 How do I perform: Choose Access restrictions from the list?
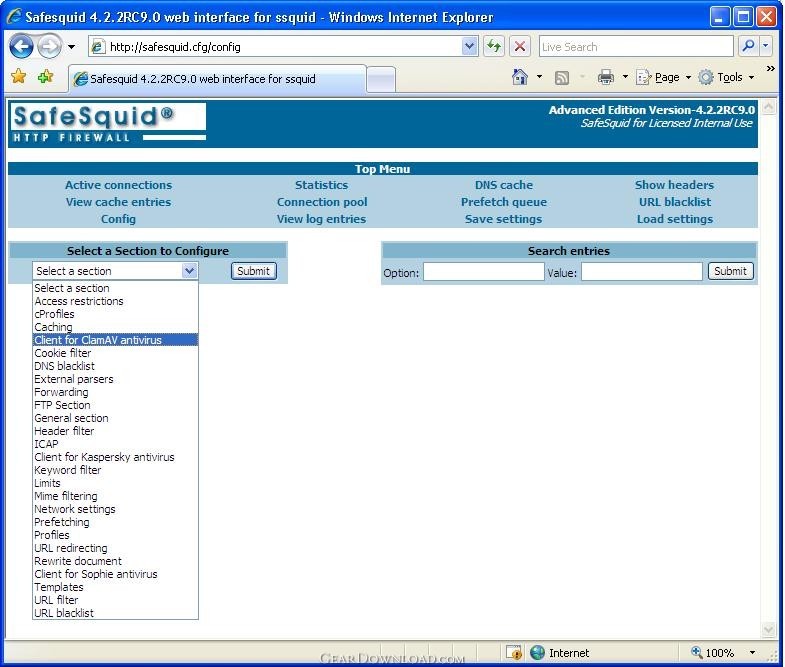116,301
